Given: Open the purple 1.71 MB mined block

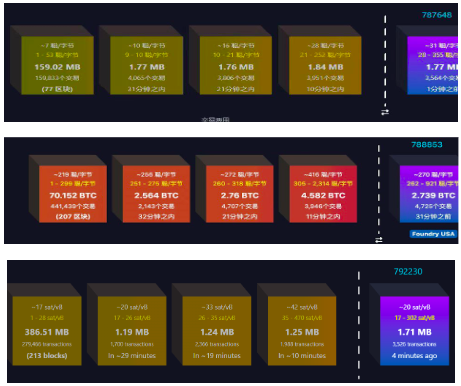Looking at the screenshot, I should [415, 331].
